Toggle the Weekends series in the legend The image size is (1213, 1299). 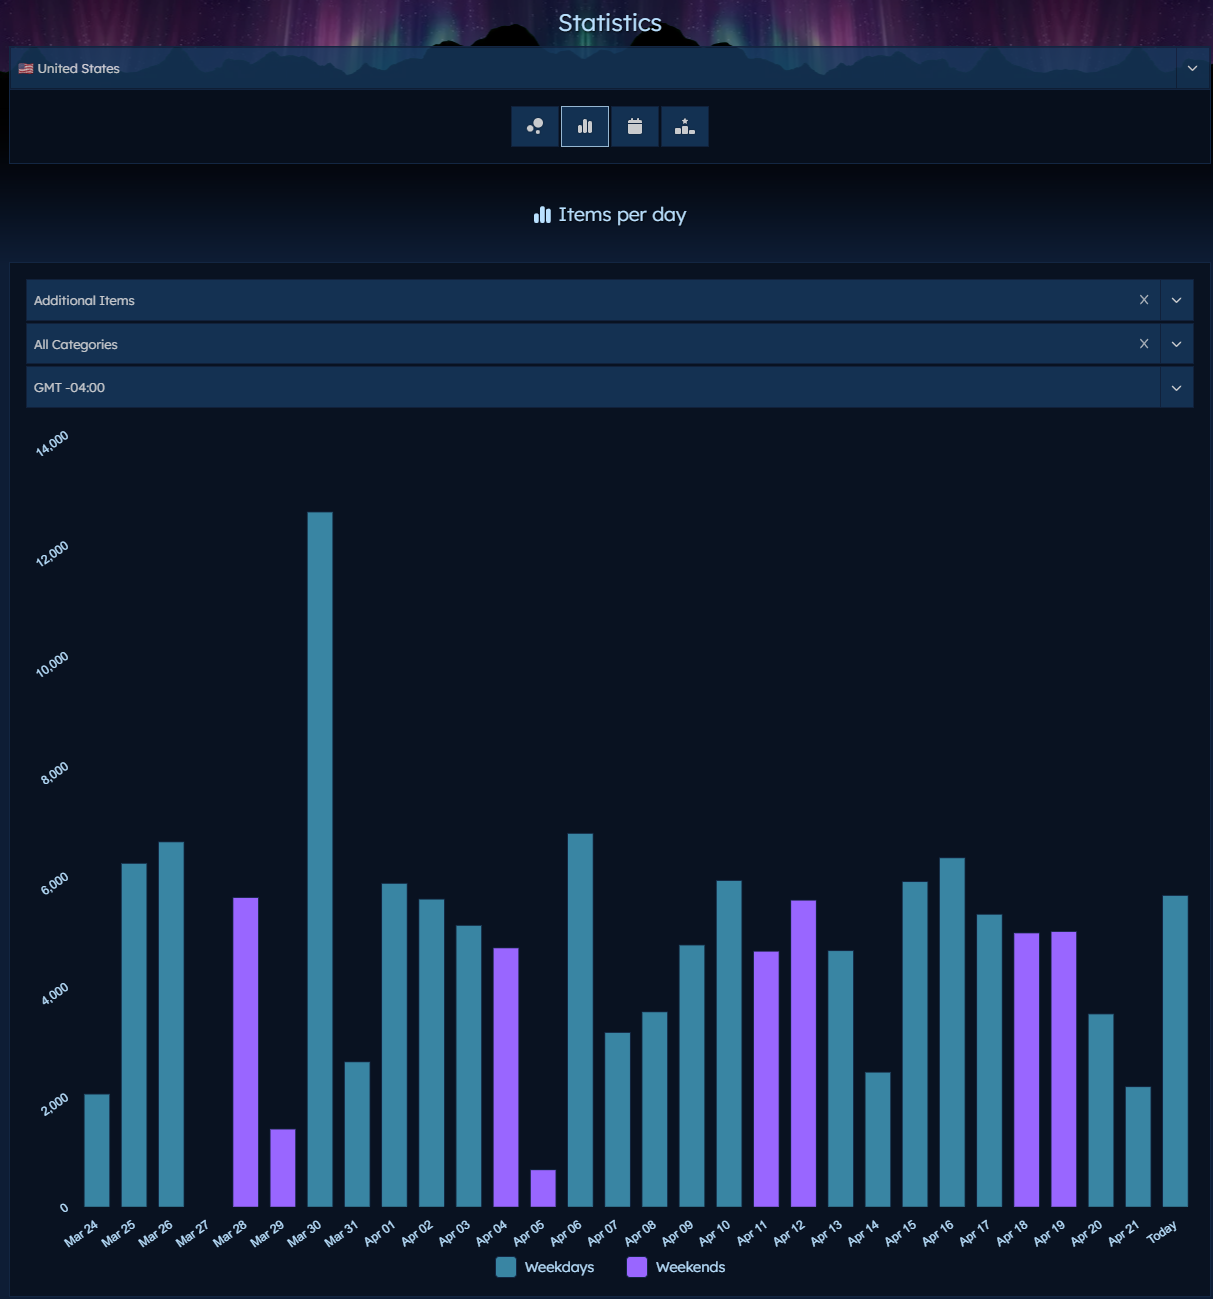pos(691,1267)
